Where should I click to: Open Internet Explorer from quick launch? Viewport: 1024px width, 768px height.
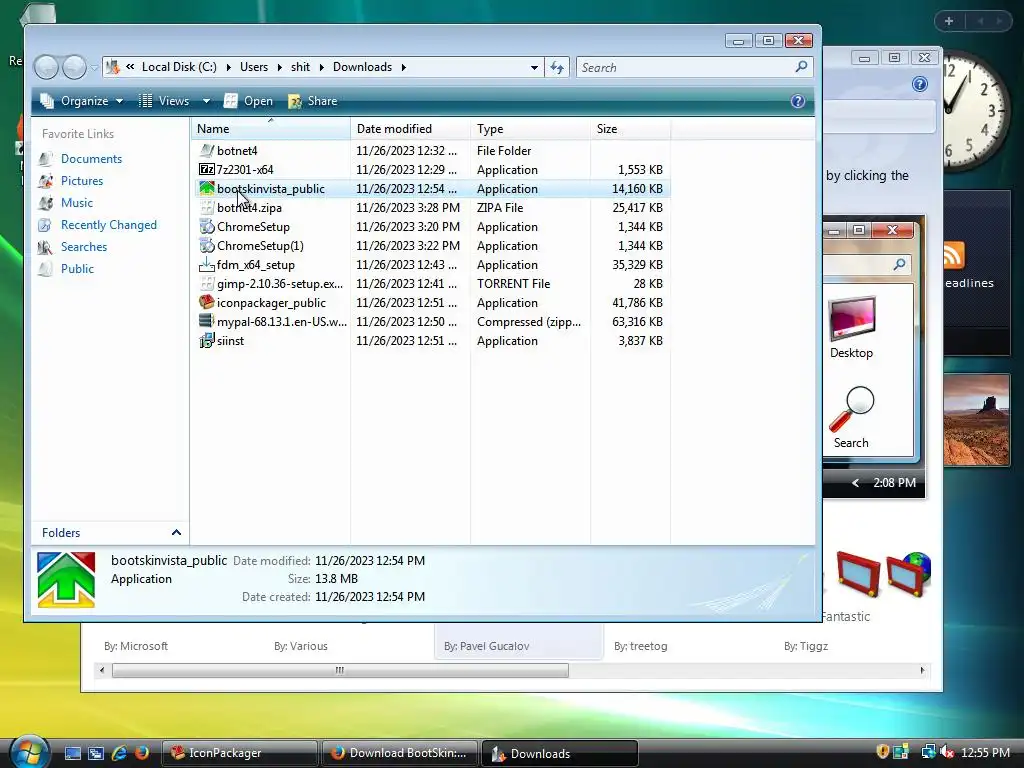(119, 753)
